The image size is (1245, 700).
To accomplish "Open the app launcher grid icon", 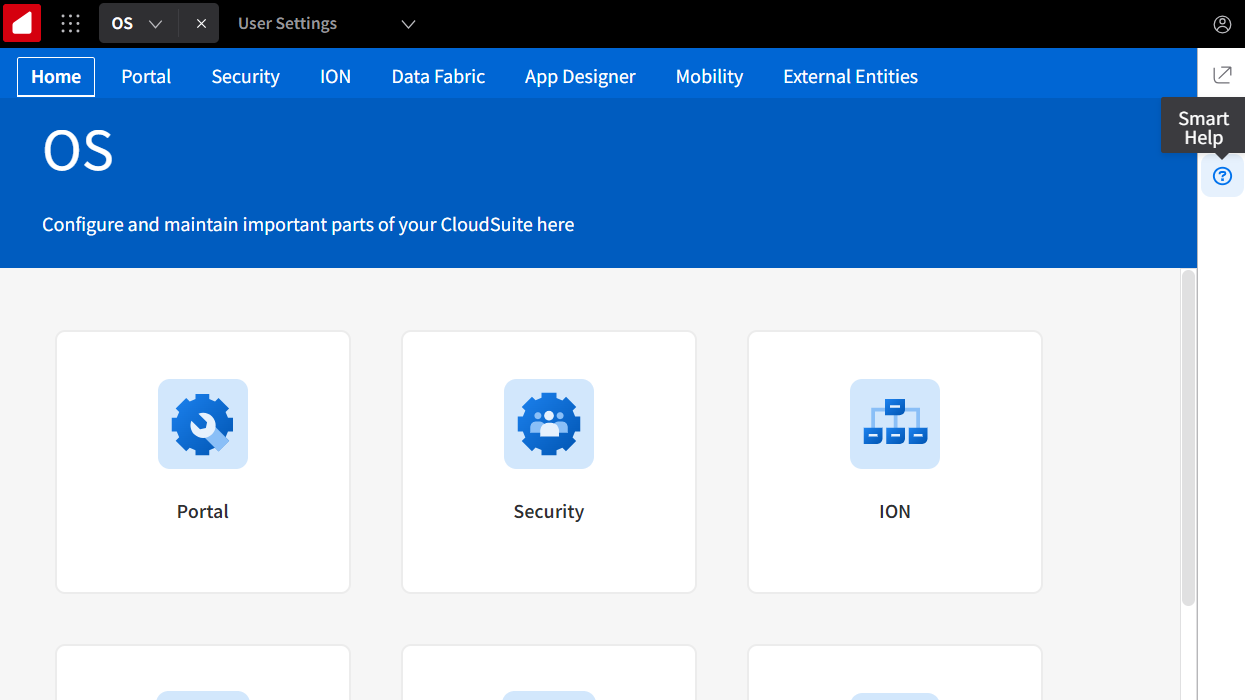I will 70,24.
